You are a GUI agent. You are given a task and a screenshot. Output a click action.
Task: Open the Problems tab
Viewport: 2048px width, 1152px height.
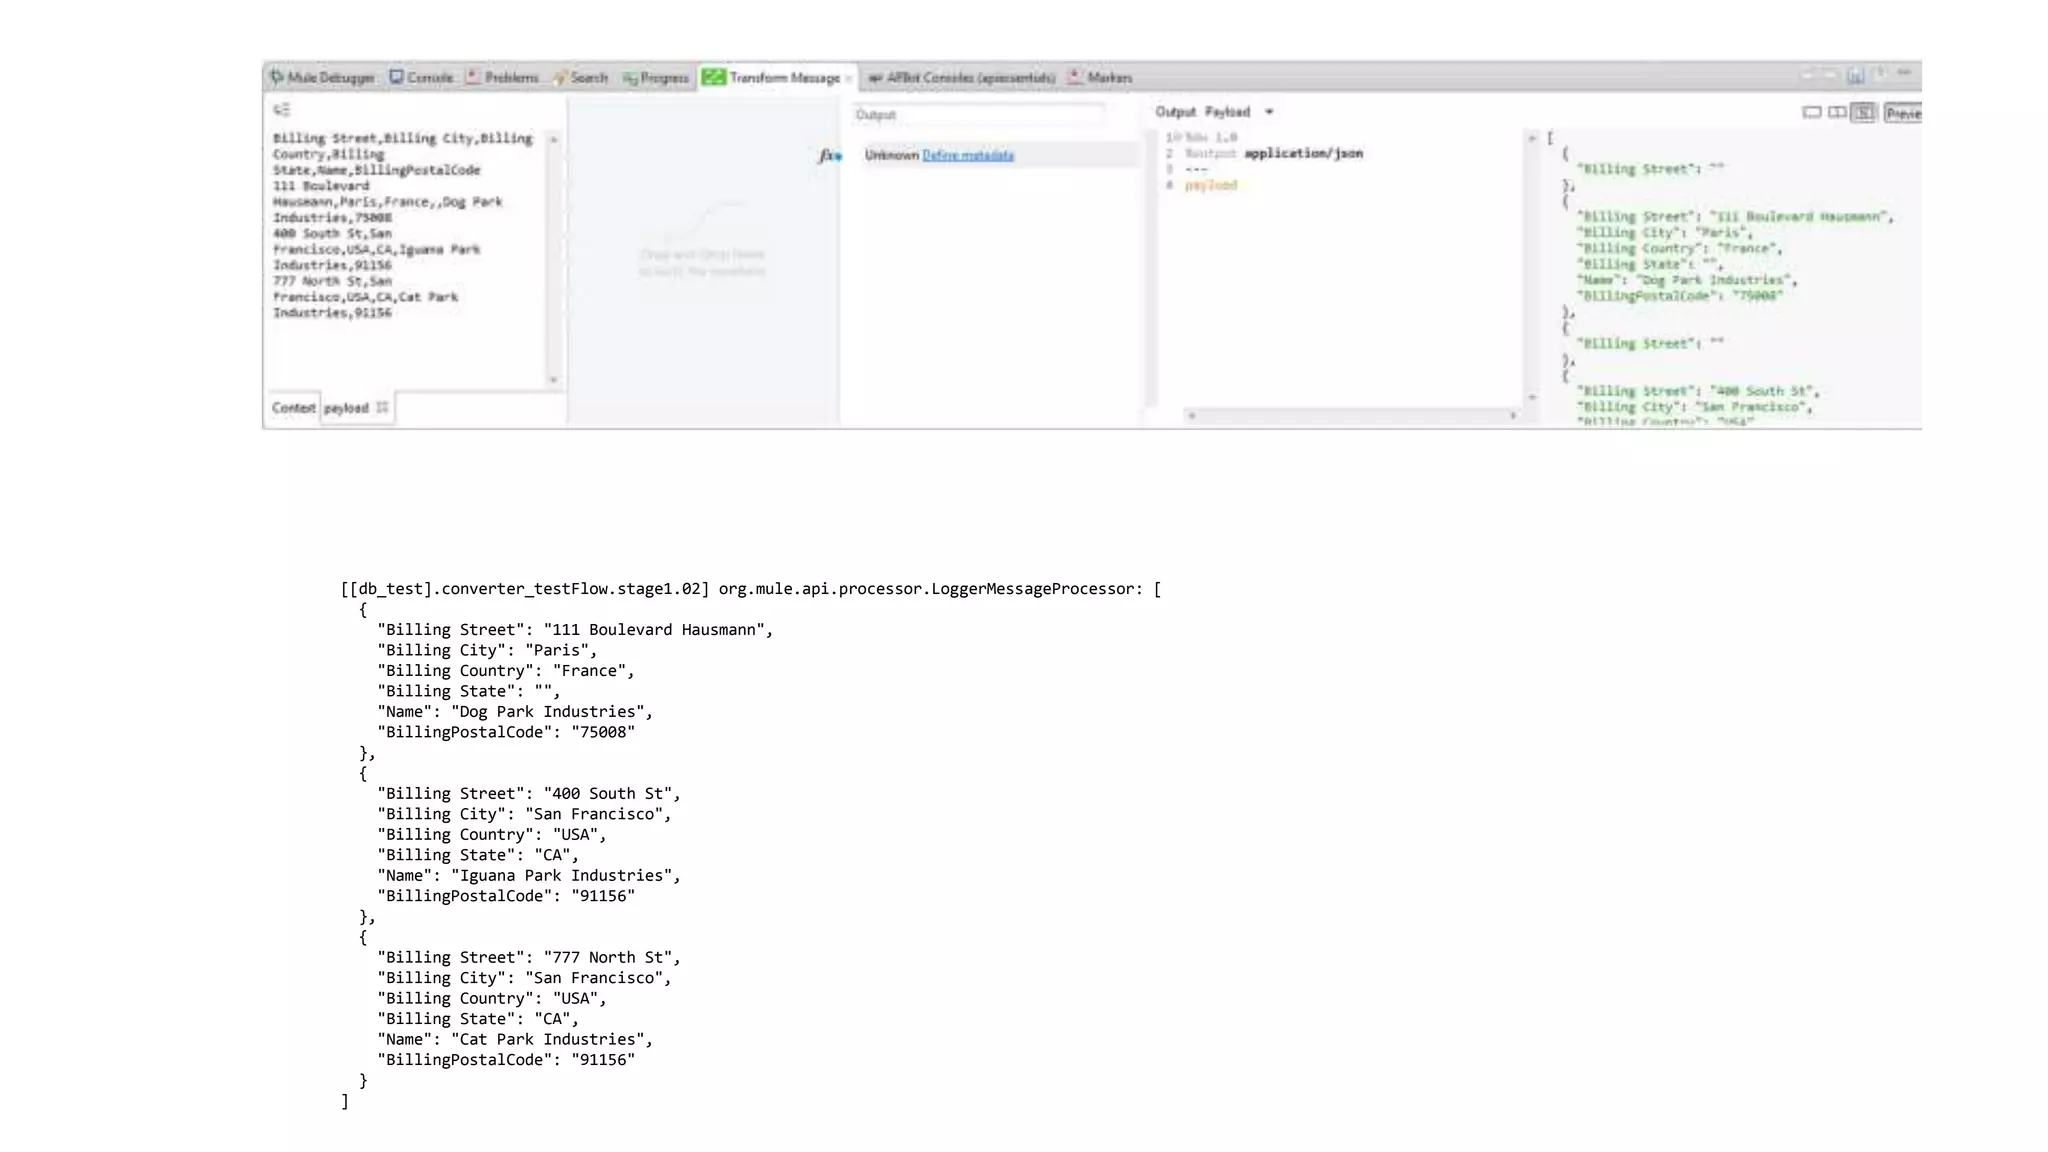tap(502, 77)
